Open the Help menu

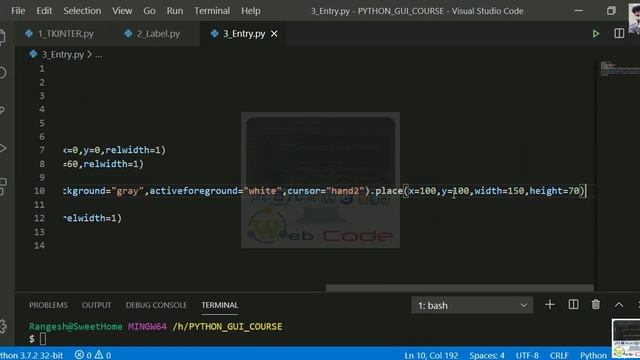coord(251,11)
